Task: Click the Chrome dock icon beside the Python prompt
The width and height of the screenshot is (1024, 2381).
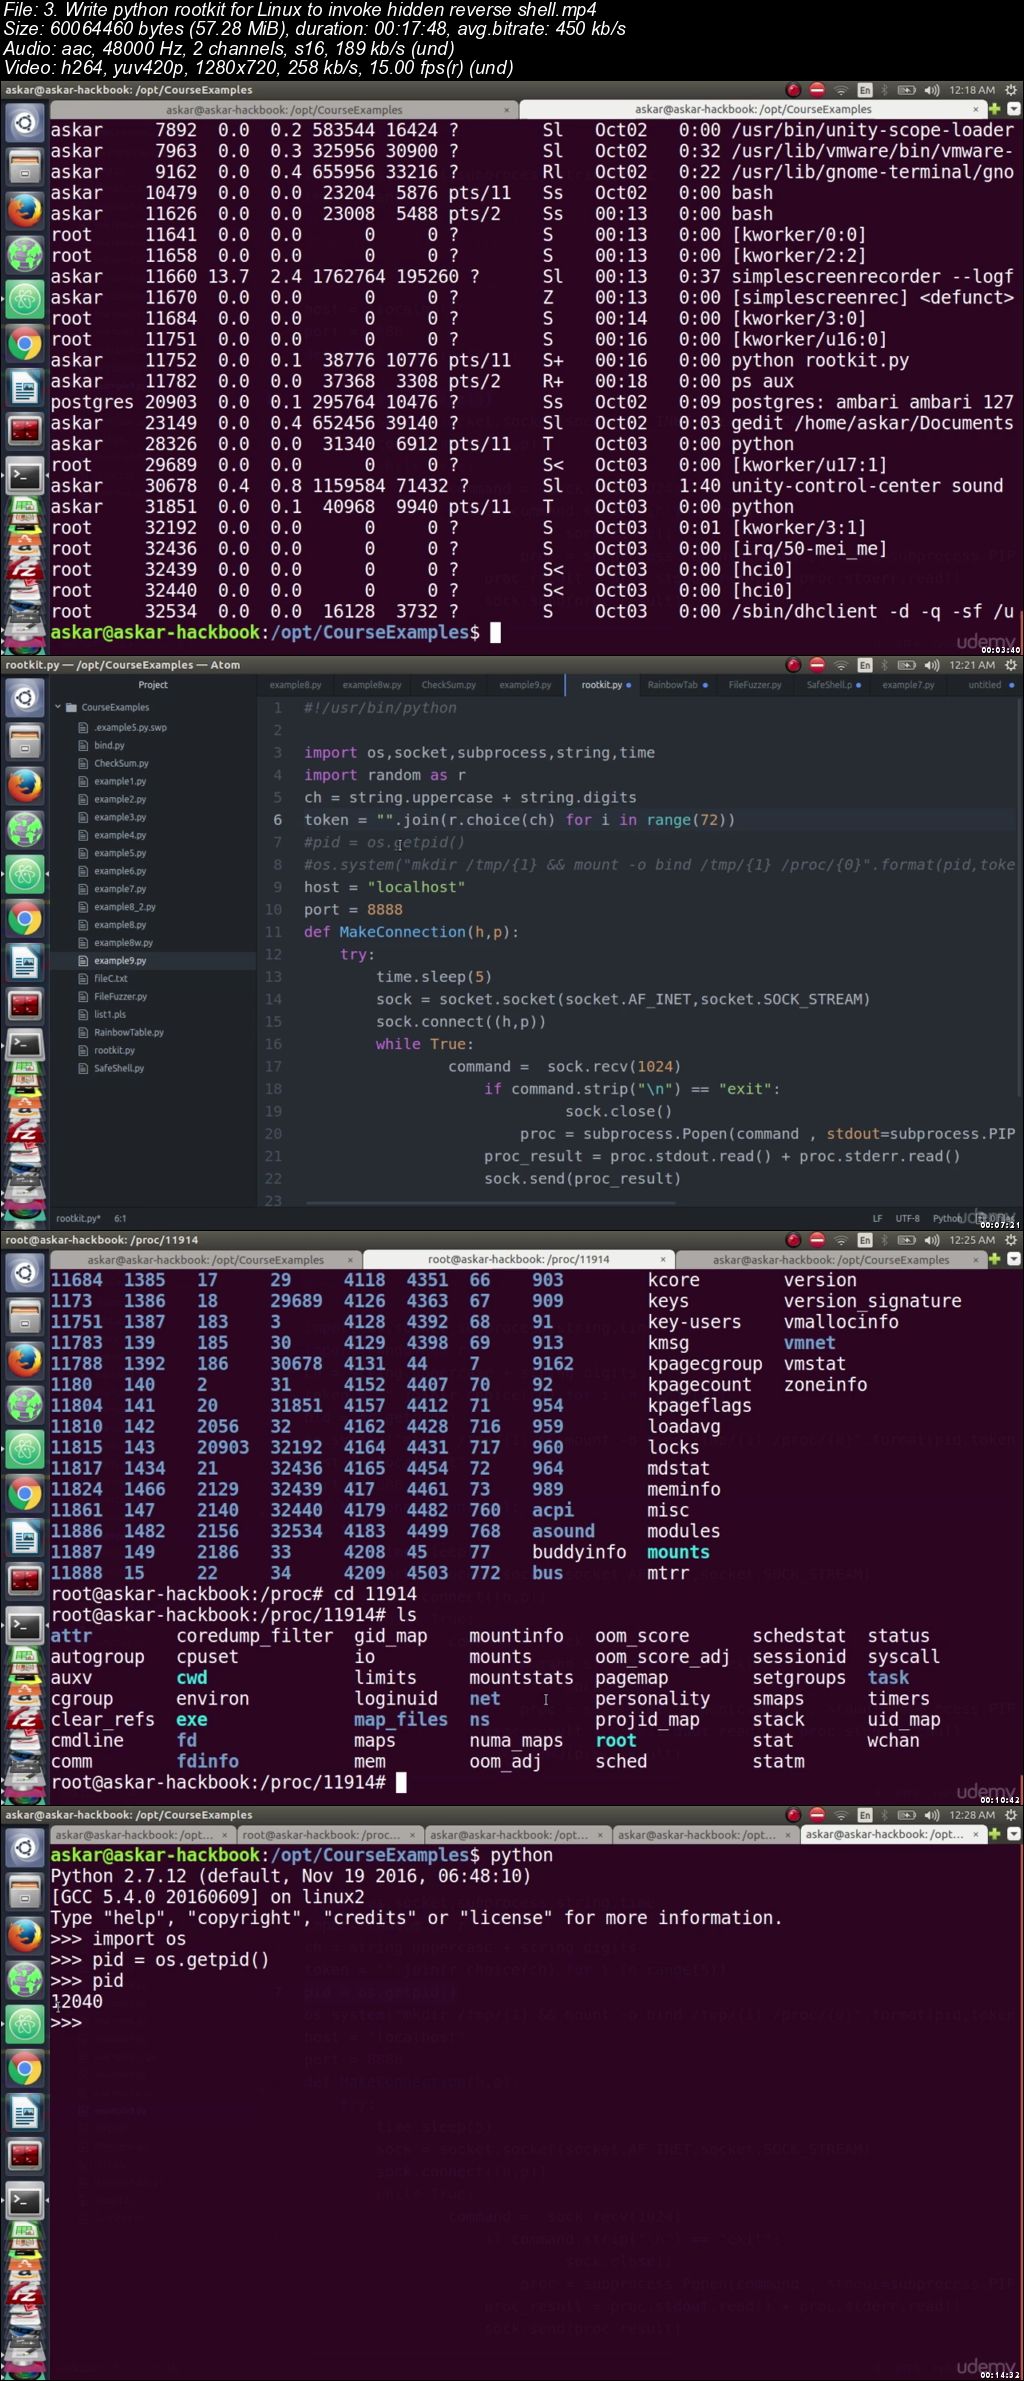Action: (x=24, y=2068)
